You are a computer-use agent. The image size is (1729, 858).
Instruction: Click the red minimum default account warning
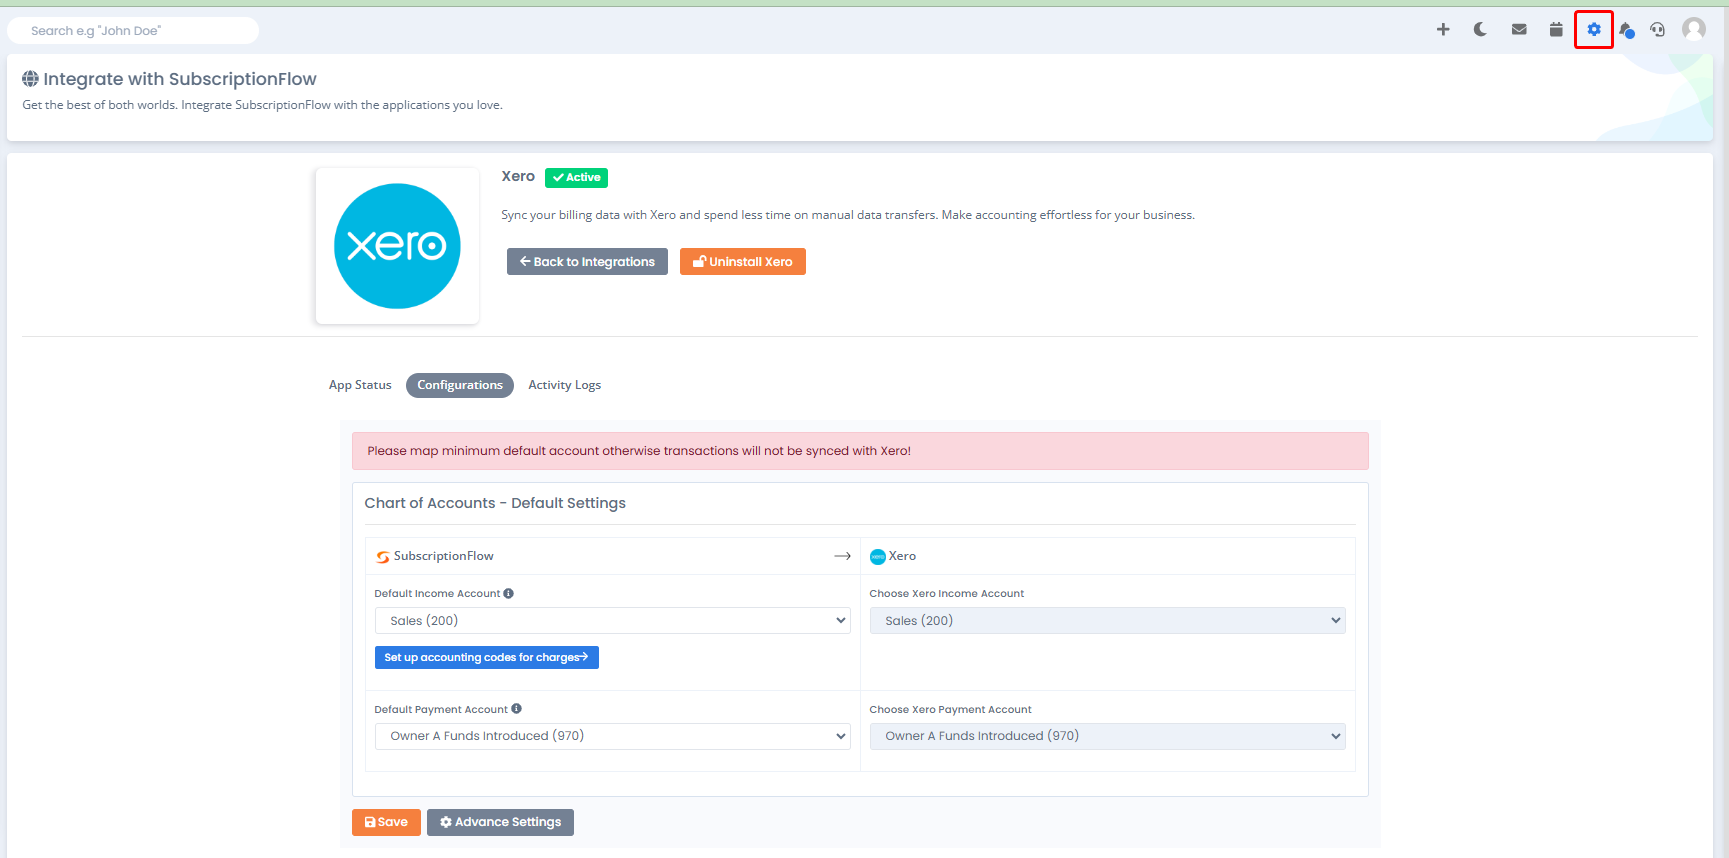860,451
